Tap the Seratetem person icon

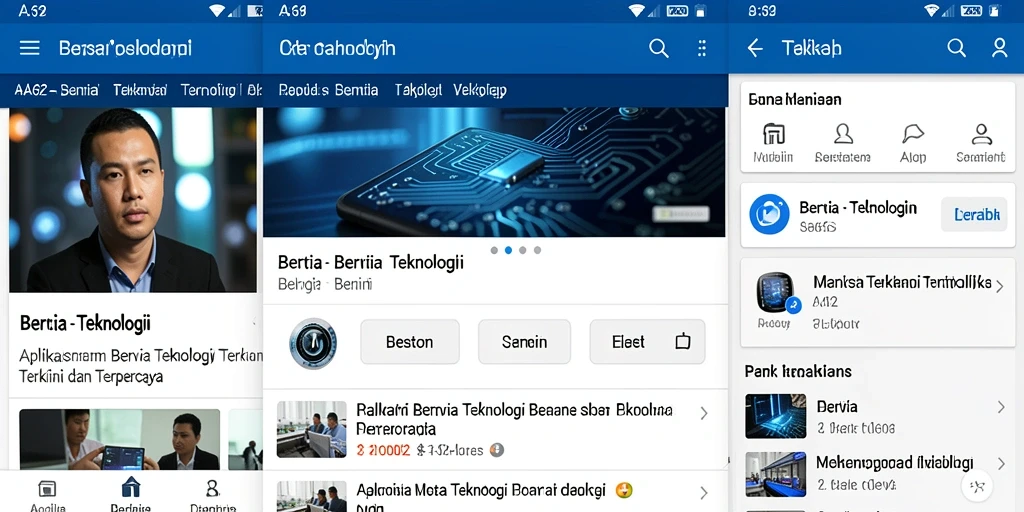point(843,134)
